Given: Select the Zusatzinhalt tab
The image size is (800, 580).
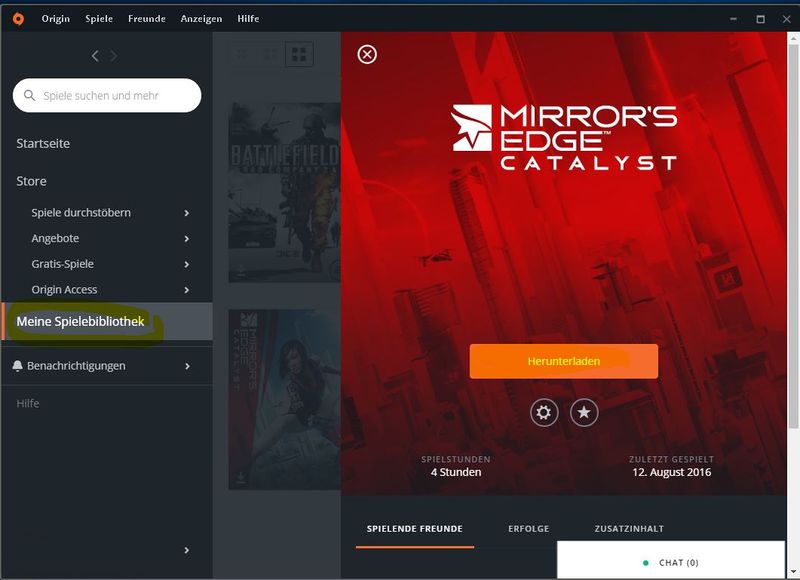Looking at the screenshot, I should tap(629, 528).
